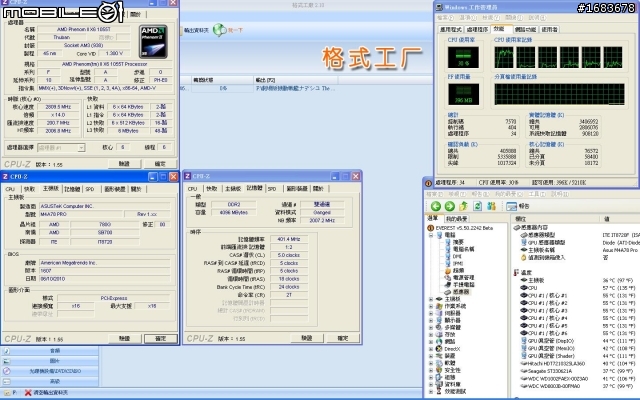Switch to CPU tab in mainboard CPU-Z window

click(x=10, y=189)
